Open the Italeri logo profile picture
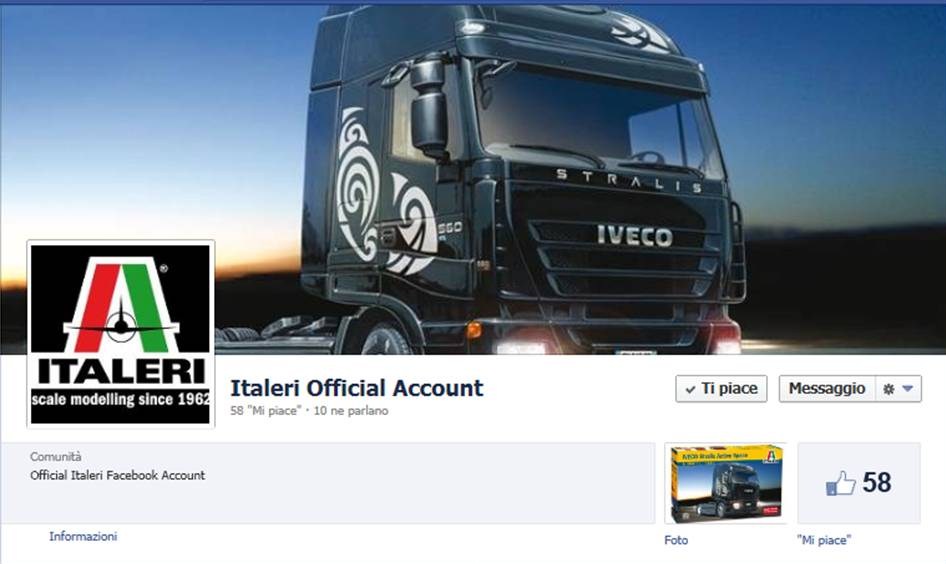The image size is (946, 564). pyautogui.click(x=121, y=334)
